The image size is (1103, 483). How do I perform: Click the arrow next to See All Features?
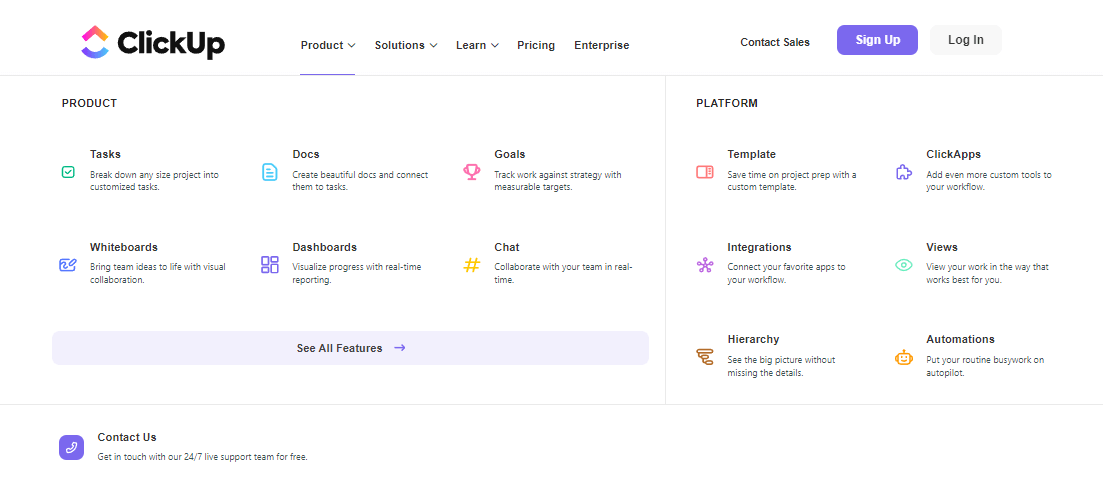(x=400, y=348)
